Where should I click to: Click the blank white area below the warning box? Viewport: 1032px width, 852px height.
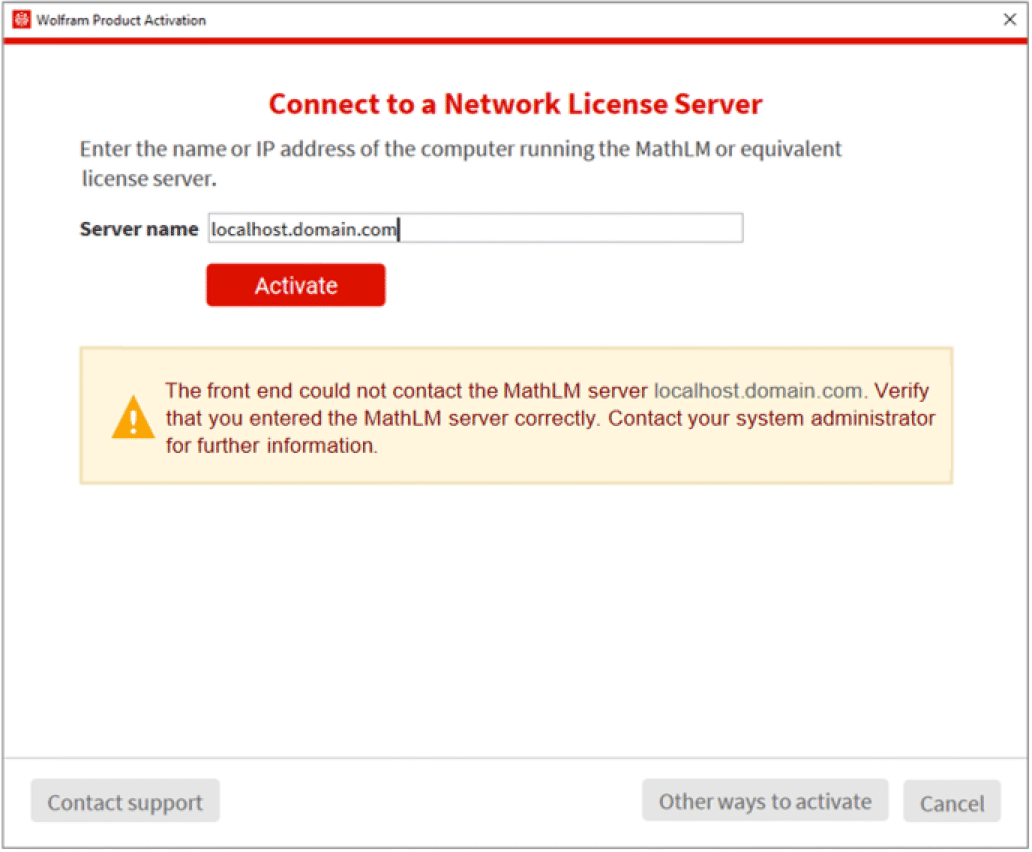515,620
